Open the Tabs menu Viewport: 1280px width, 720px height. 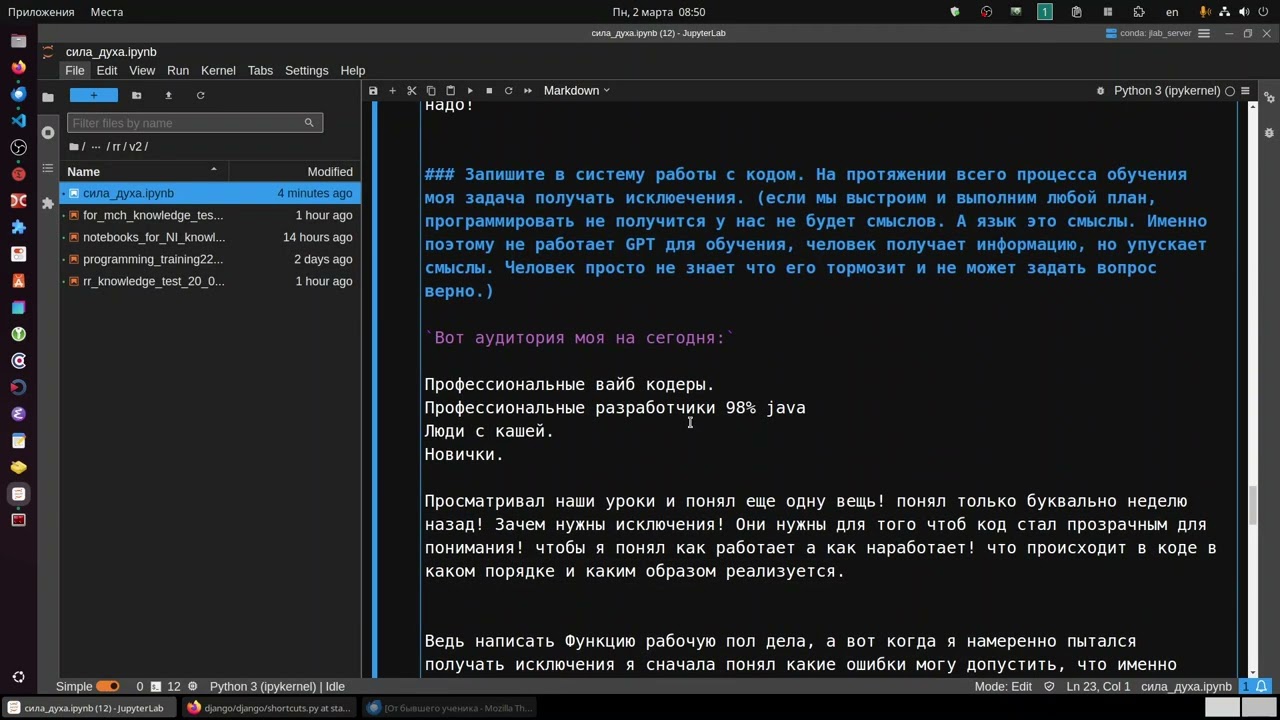pos(260,70)
